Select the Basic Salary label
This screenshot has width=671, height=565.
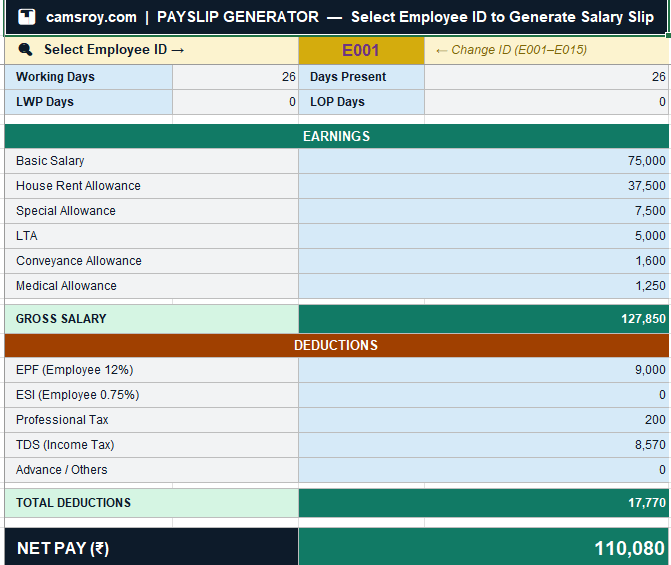pos(151,161)
